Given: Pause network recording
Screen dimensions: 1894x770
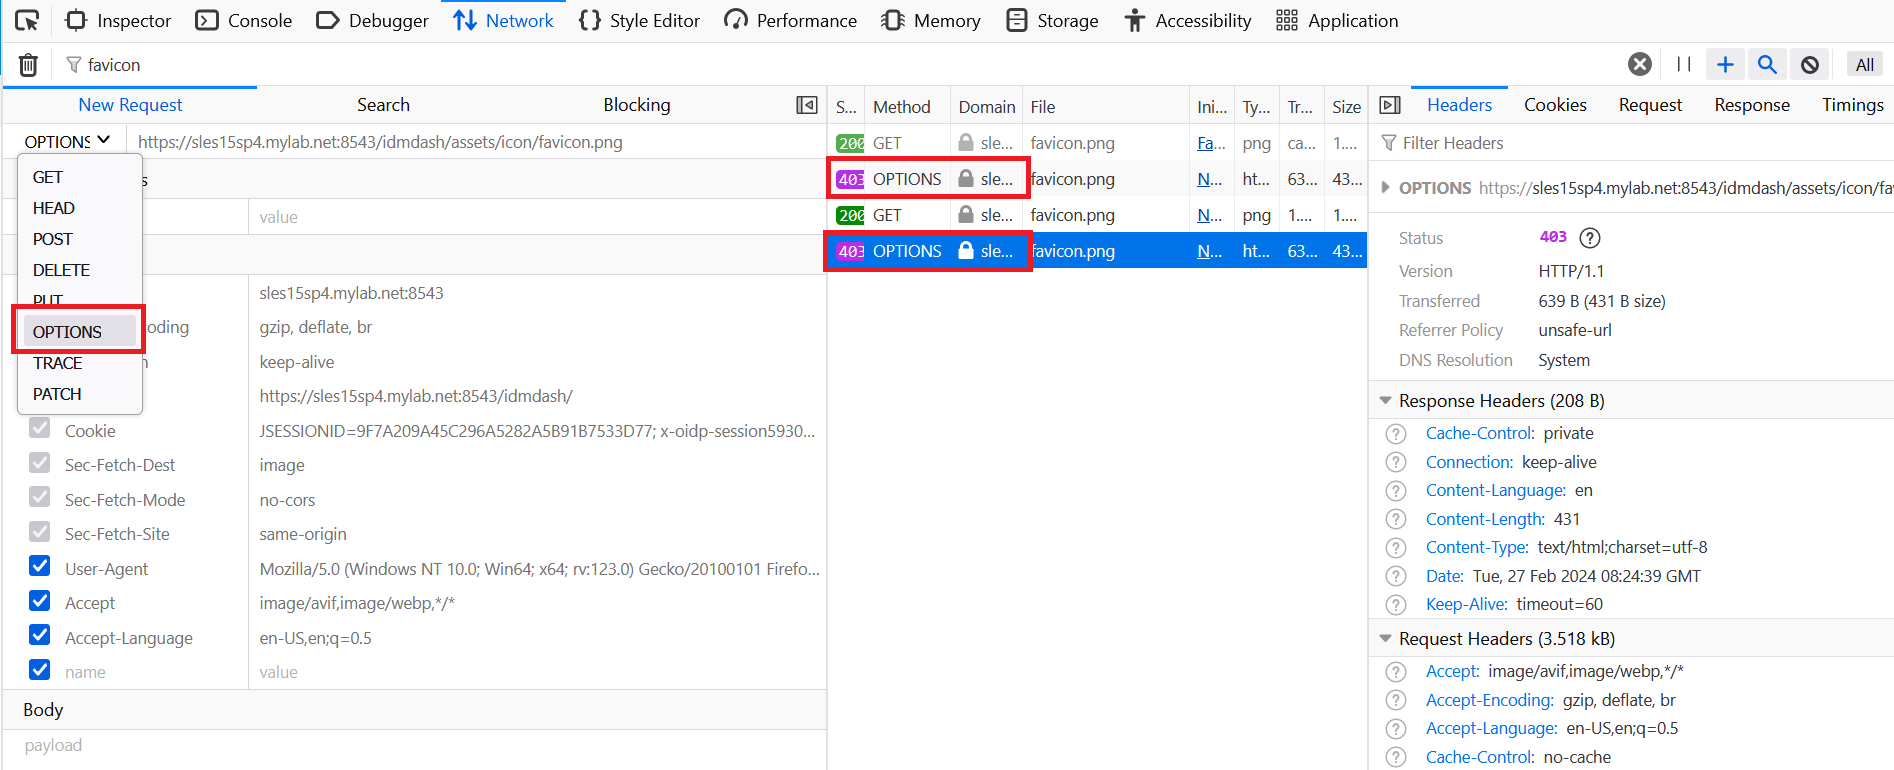Looking at the screenshot, I should (1684, 65).
